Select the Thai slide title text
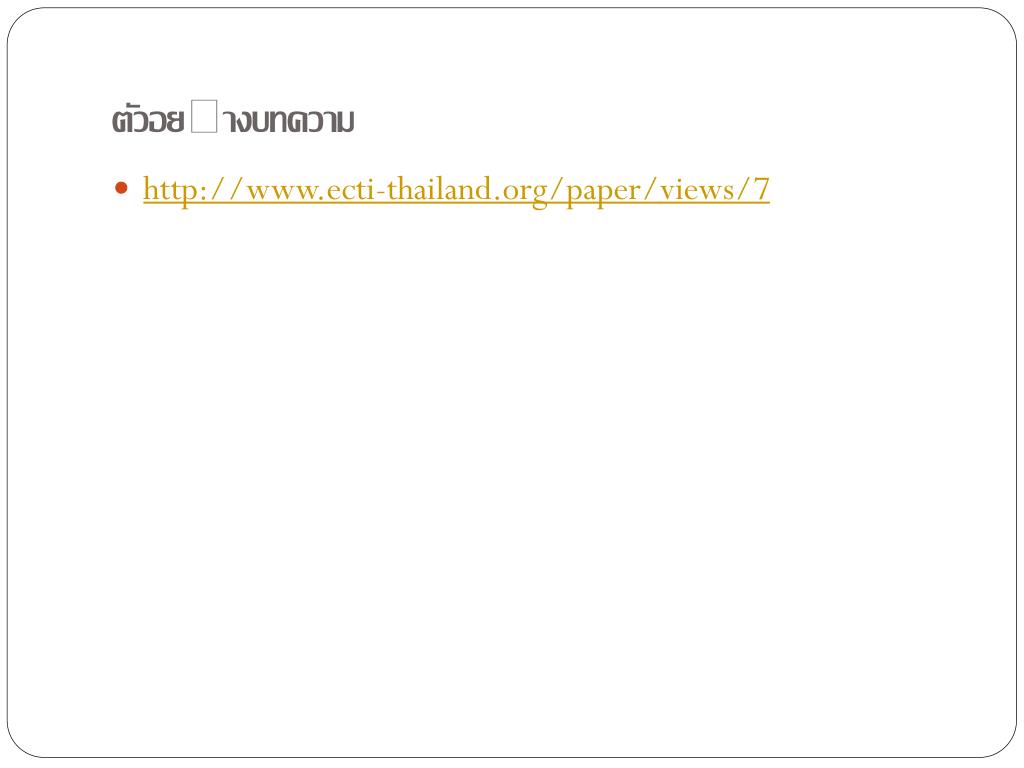Viewport: 1024px width, 768px height. (x=233, y=118)
